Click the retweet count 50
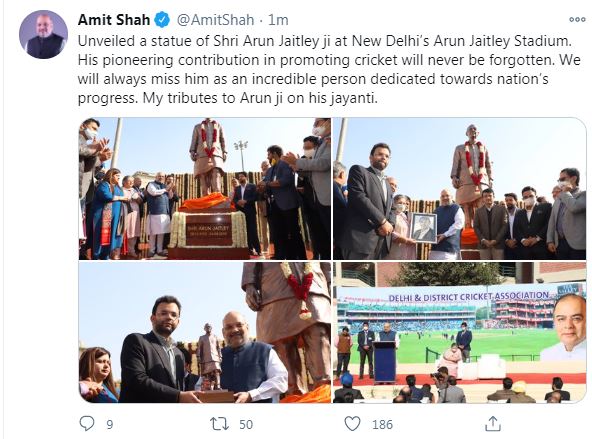The image size is (592, 439). (246, 425)
